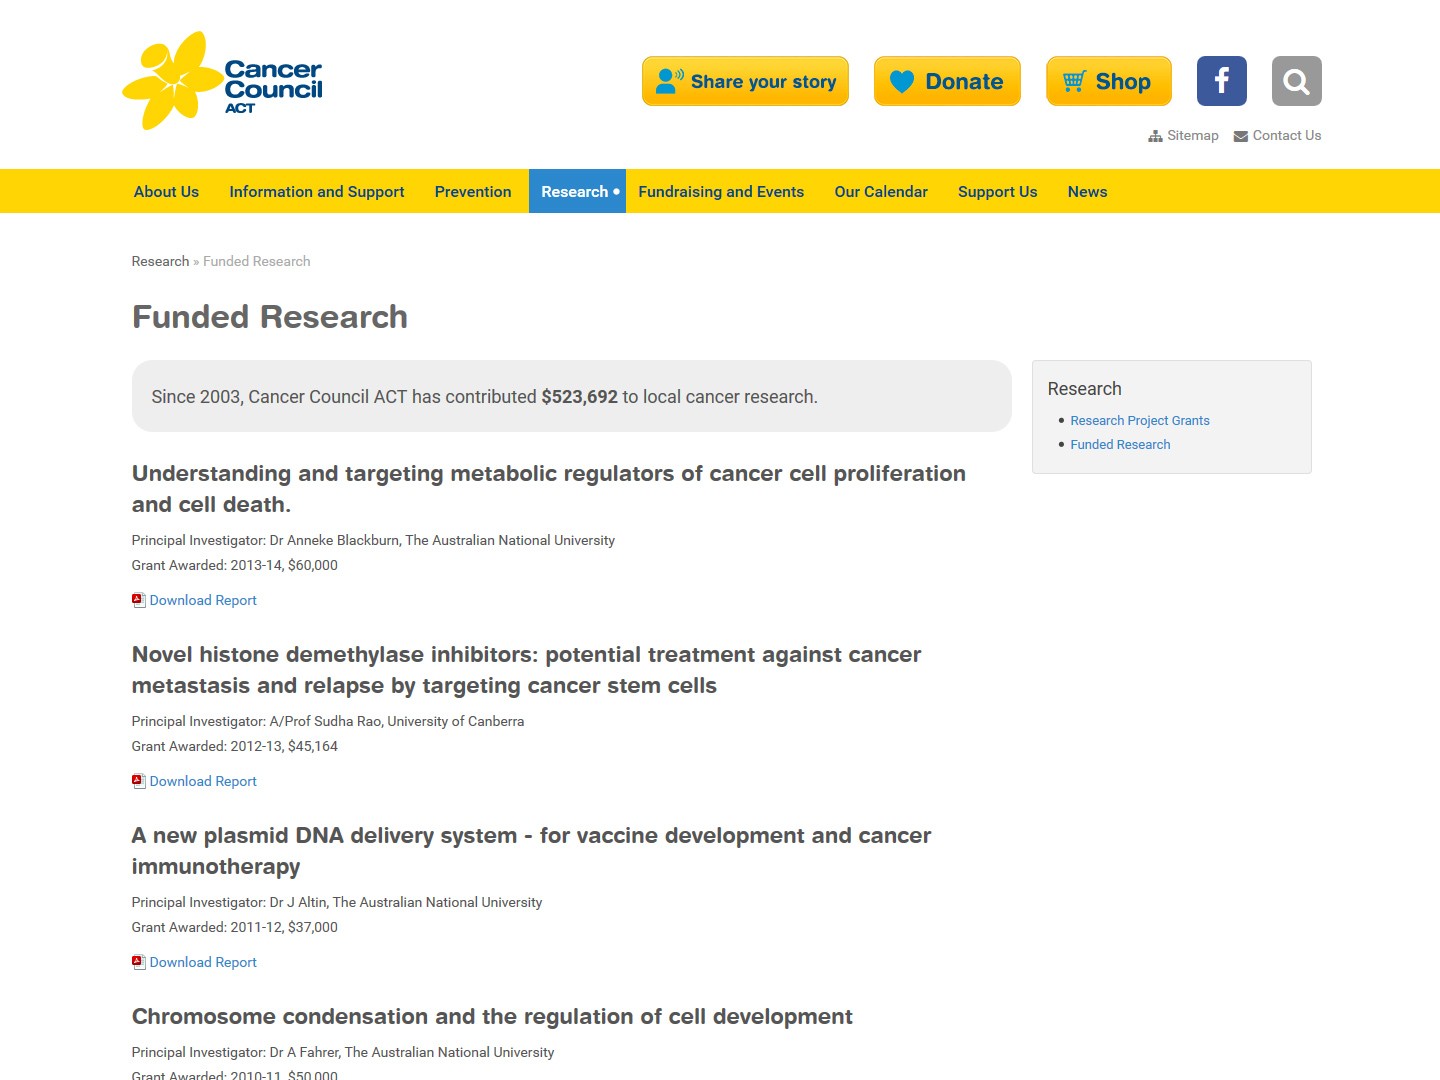Click Principal Investigator Dr Anneke Blackburn line
Viewport: 1440px width, 1080px height.
373,540
